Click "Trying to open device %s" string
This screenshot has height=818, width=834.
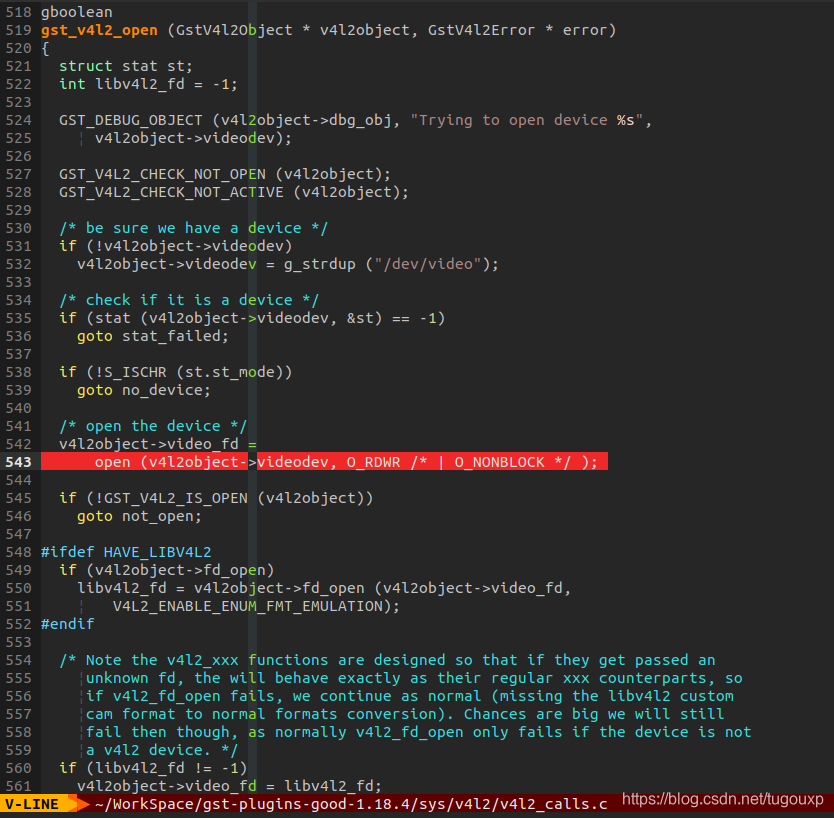527,120
